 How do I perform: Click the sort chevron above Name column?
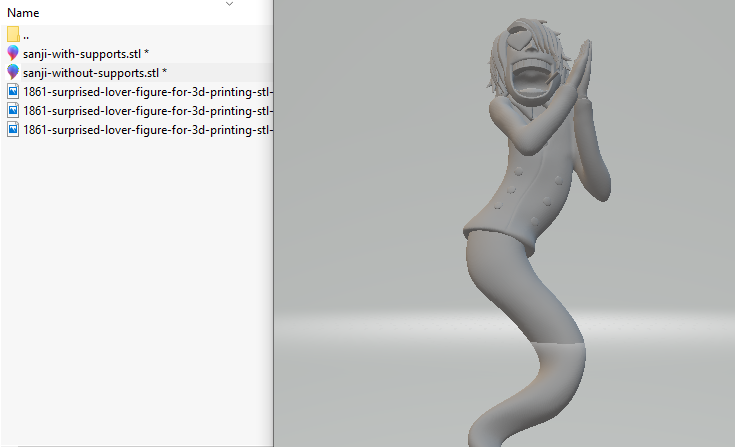tap(229, 4)
